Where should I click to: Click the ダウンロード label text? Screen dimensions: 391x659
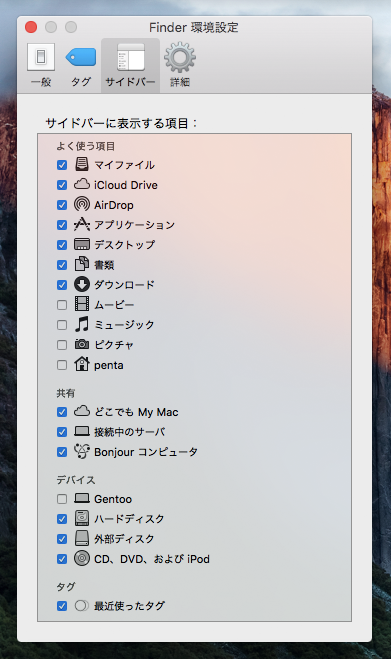pyautogui.click(x=124, y=285)
